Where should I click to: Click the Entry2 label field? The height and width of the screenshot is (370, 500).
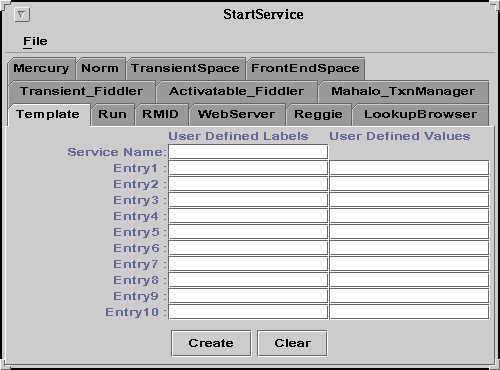pyautogui.click(x=248, y=184)
